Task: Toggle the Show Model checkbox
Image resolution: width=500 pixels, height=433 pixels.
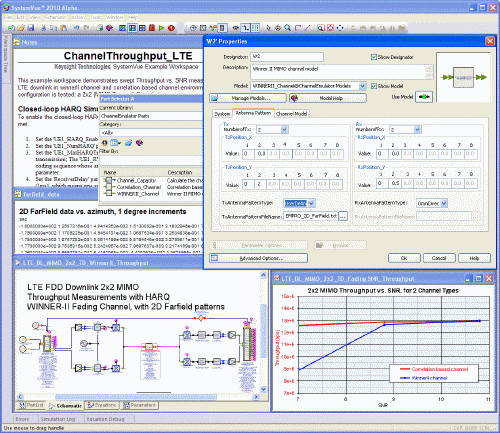Action: (x=374, y=86)
